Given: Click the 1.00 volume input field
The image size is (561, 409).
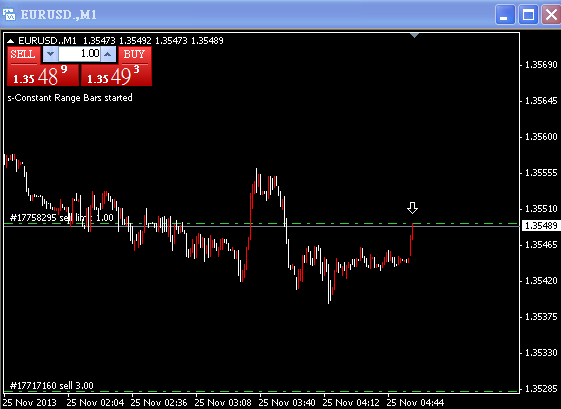Looking at the screenshot, I should point(79,54).
